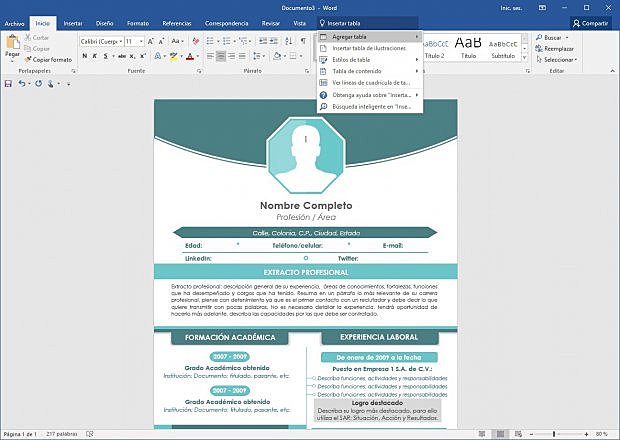This screenshot has width=620, height=440.
Task: Open the change case Aa dropdown
Action: pos(177,41)
